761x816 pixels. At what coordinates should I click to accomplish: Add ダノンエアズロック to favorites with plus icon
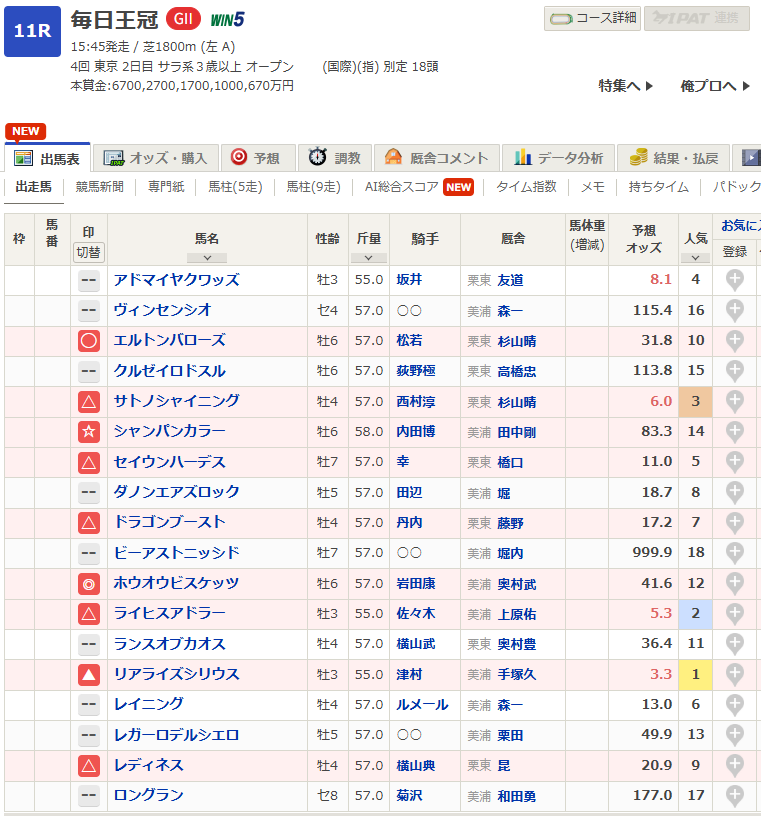point(734,492)
